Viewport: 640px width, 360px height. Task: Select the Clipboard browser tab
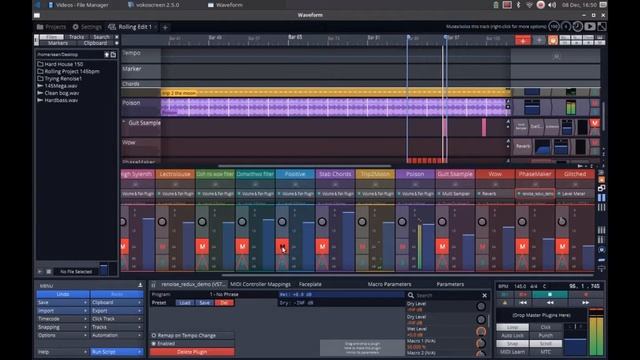coord(95,43)
